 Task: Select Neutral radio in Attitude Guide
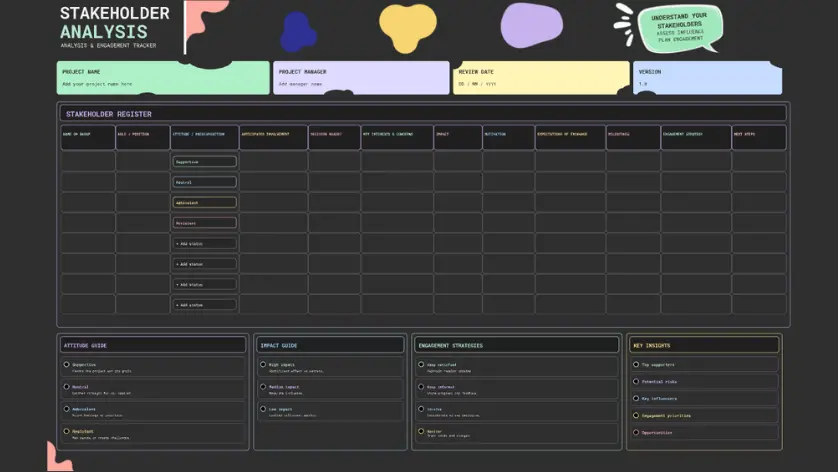67,386
